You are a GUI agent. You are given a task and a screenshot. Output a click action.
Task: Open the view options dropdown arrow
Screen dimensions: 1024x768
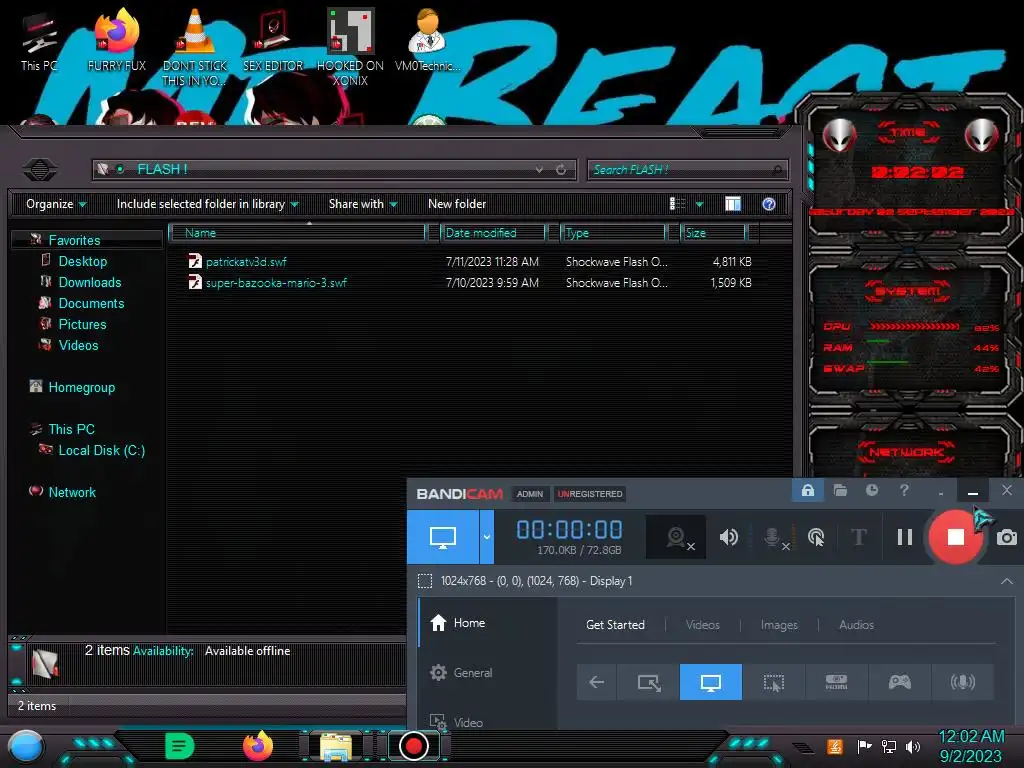click(699, 204)
